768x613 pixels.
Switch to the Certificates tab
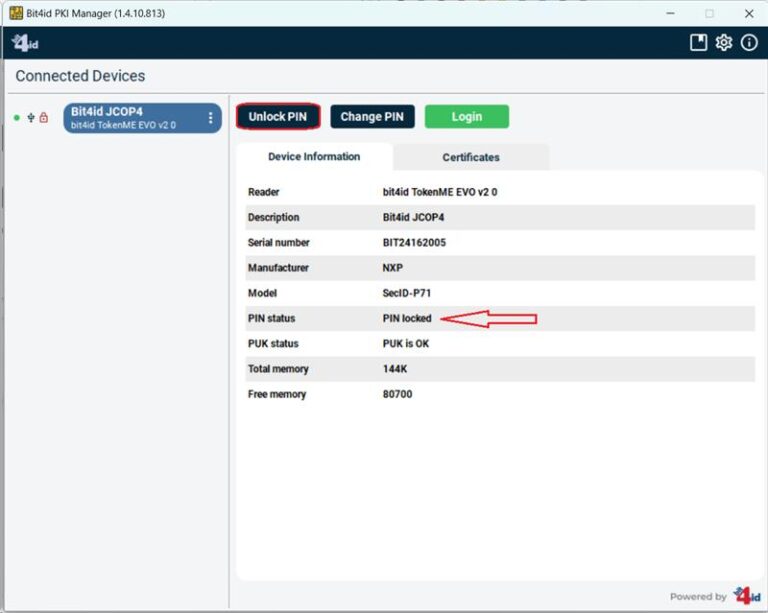pyautogui.click(x=470, y=157)
